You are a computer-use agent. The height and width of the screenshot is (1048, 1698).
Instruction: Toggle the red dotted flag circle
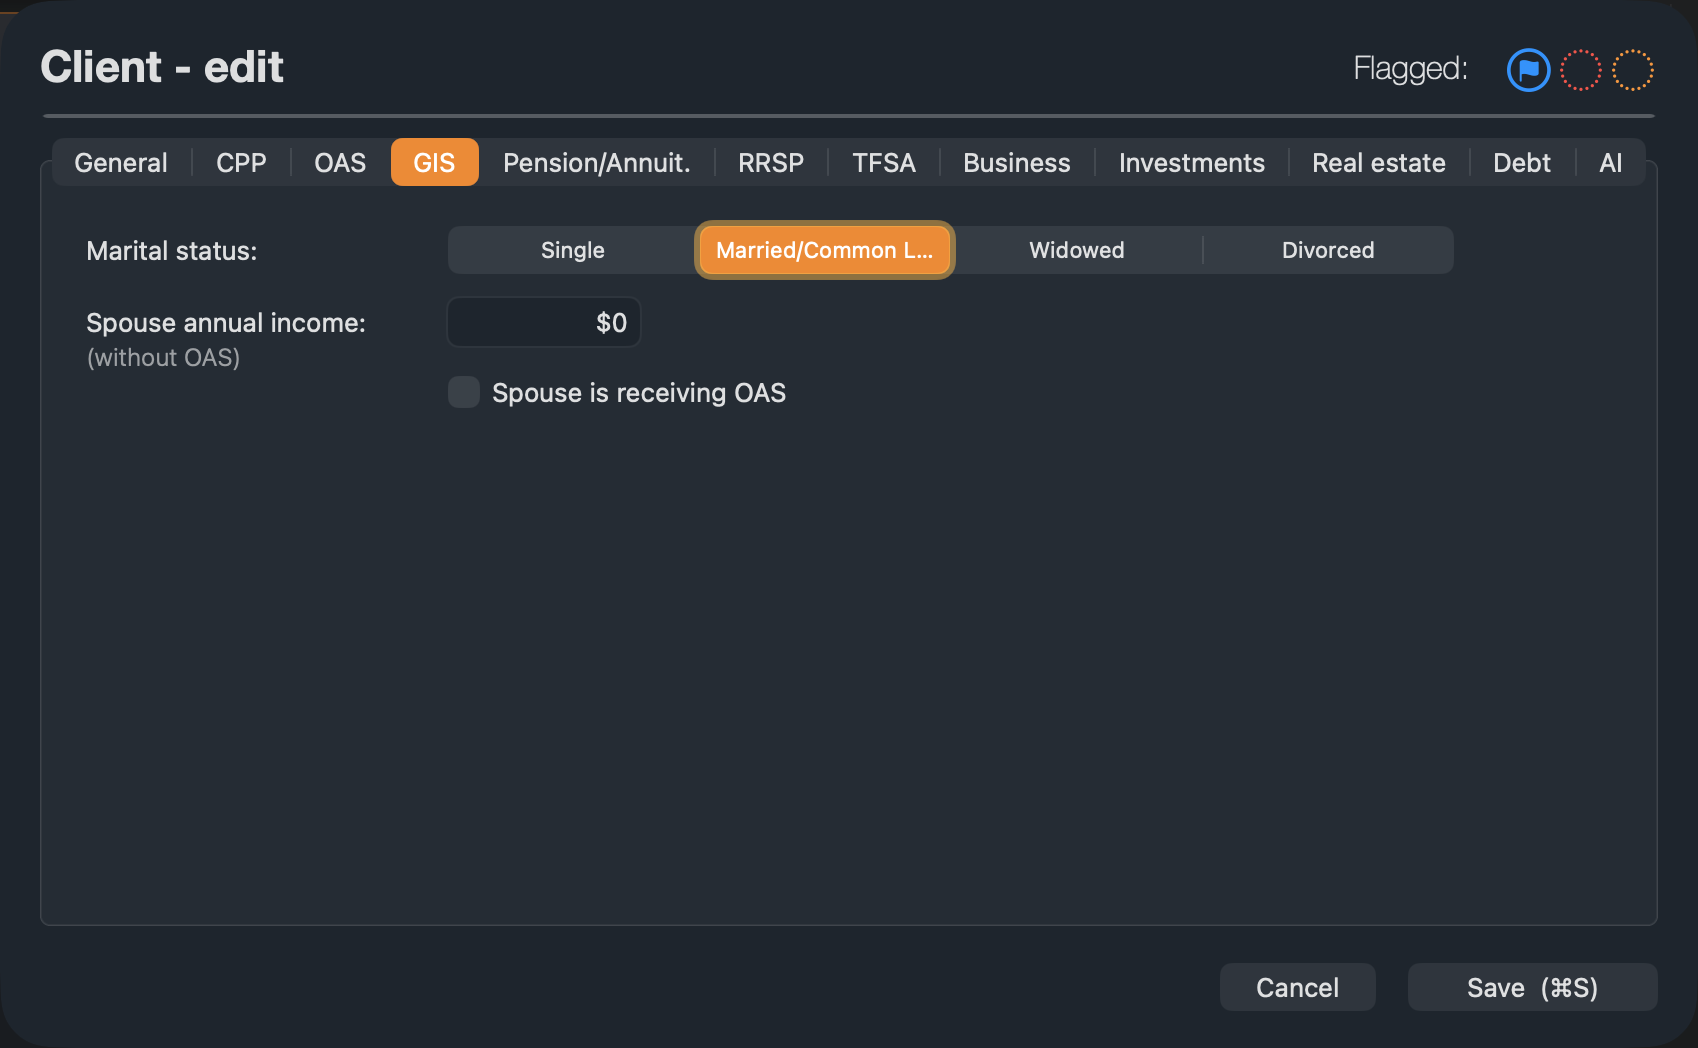[1581, 70]
